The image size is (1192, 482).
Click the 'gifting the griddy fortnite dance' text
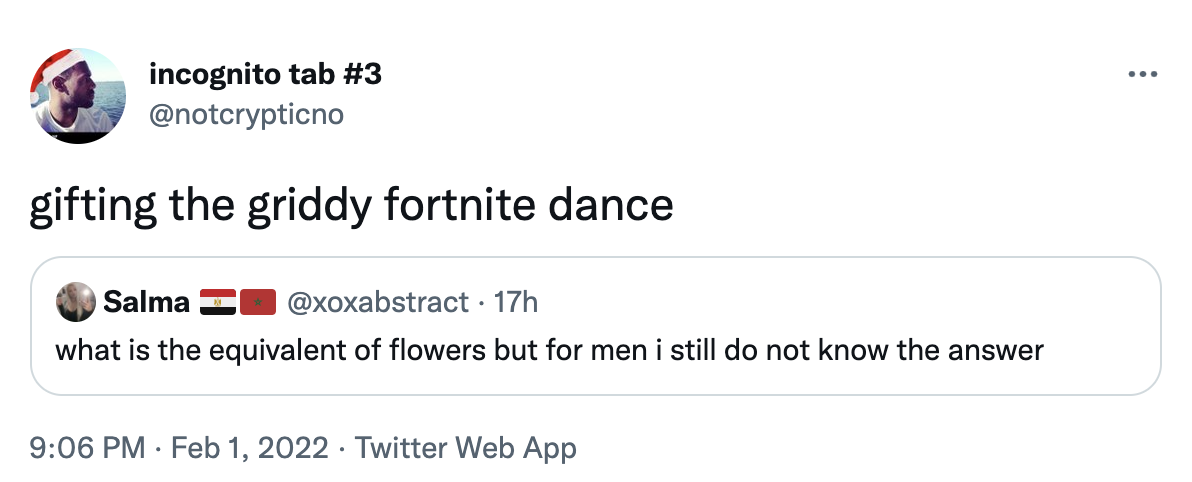pos(351,206)
